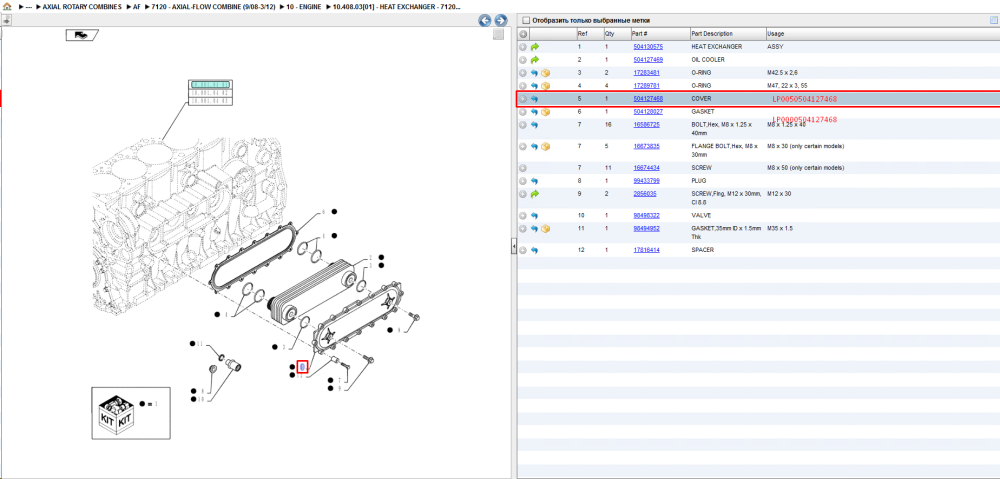This screenshot has height=479, width=1000.
Task: Click the box icon on O-RING 17289781 row
Action: [x=545, y=85]
